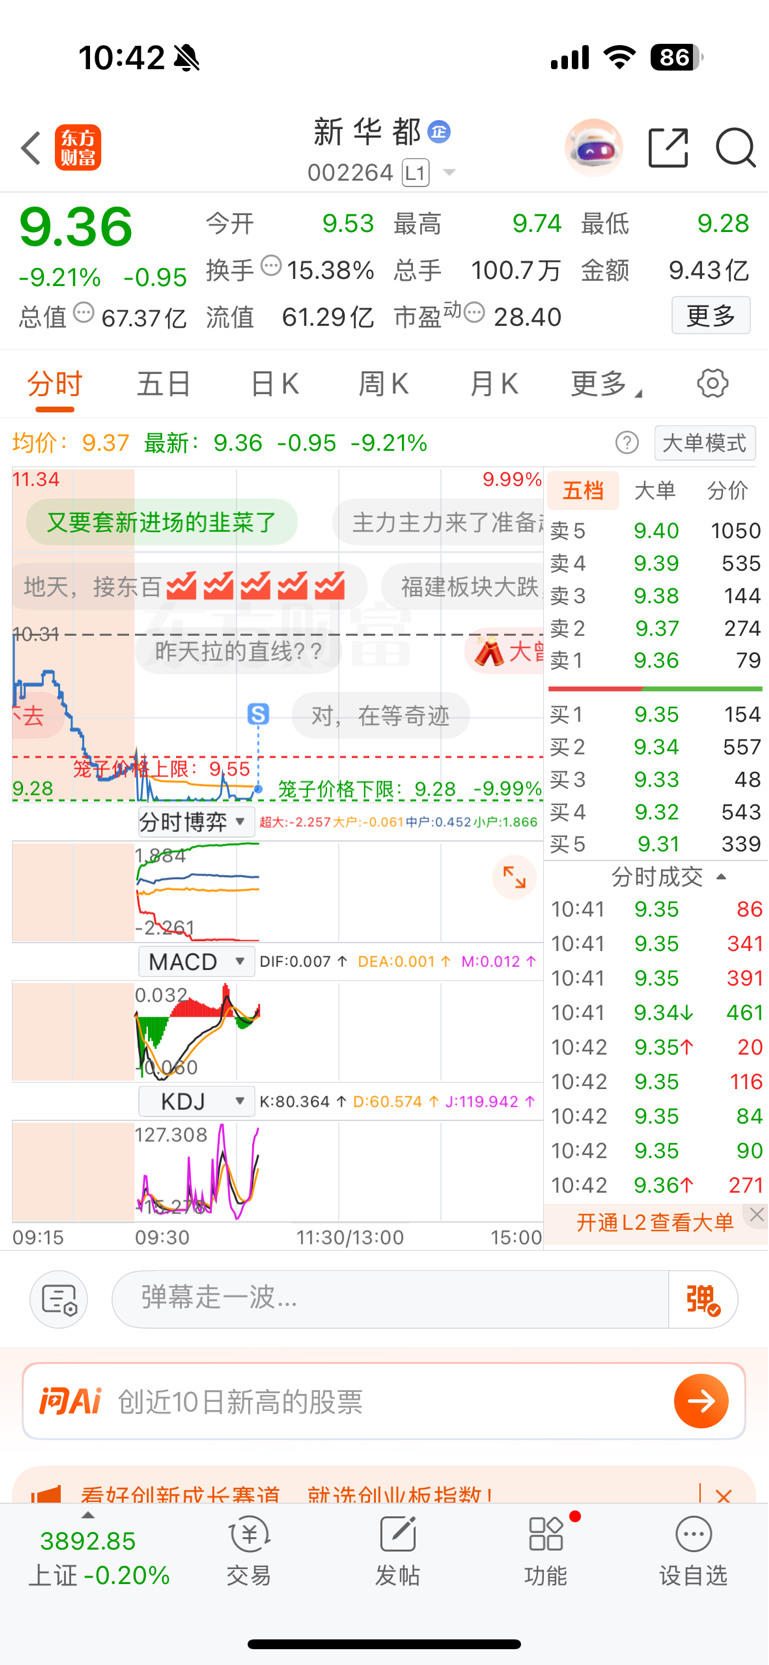Open the 分时博弈 indicator dropdown
Image resolution: width=769 pixels, height=1665 pixels.
coord(194,822)
